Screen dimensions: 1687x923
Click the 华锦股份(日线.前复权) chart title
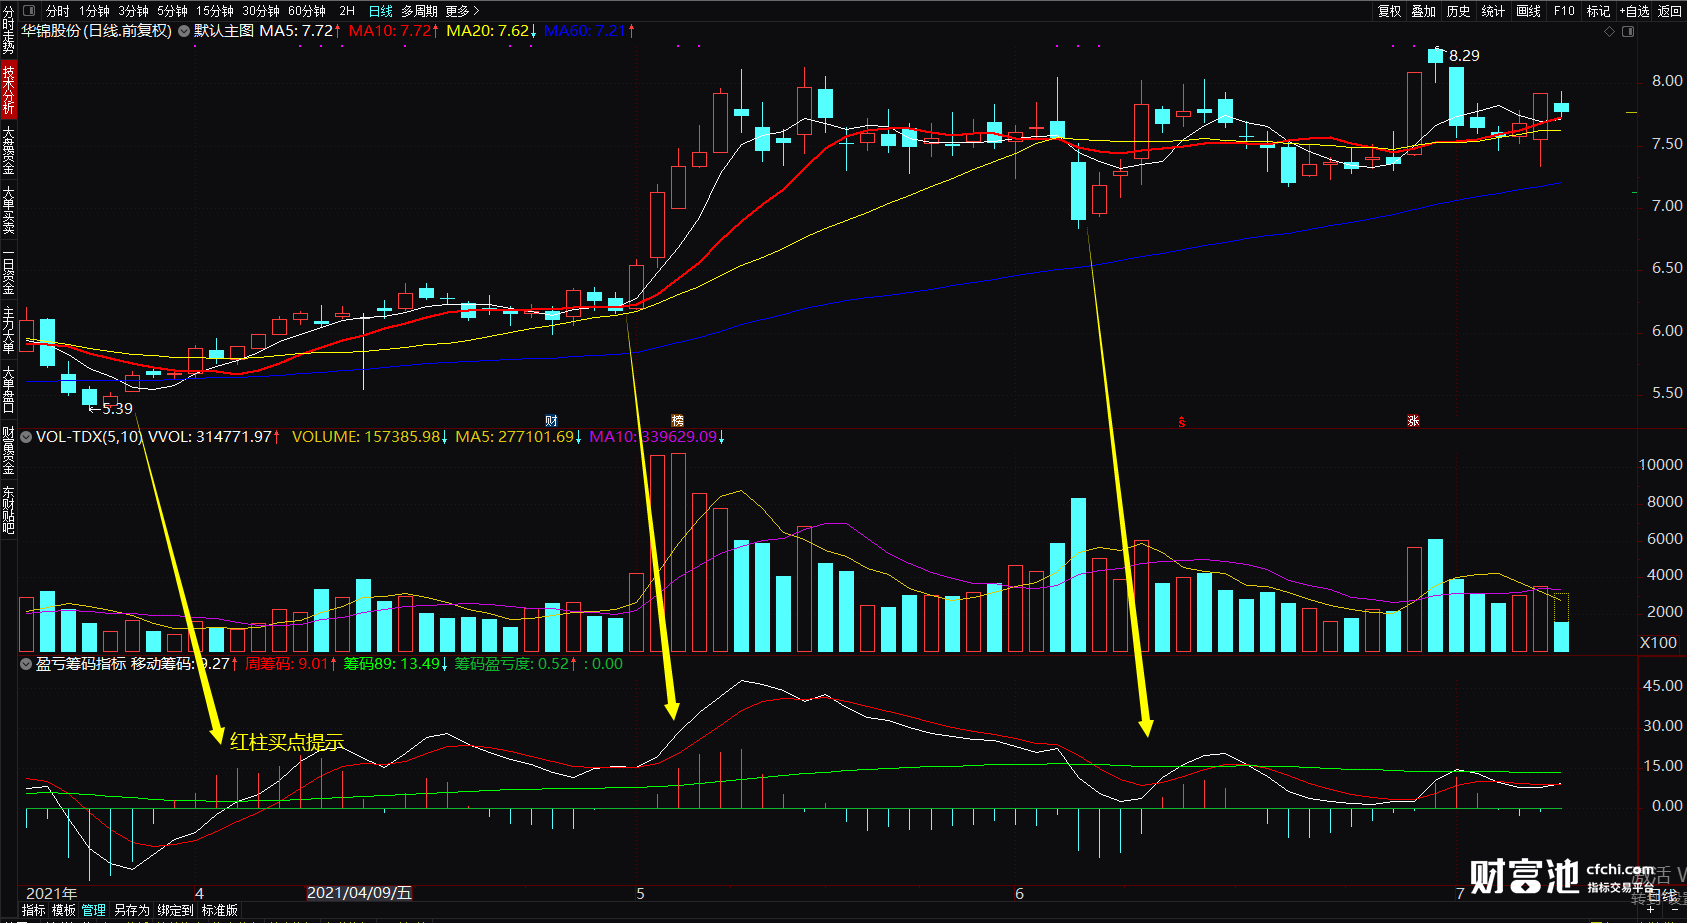coord(97,31)
